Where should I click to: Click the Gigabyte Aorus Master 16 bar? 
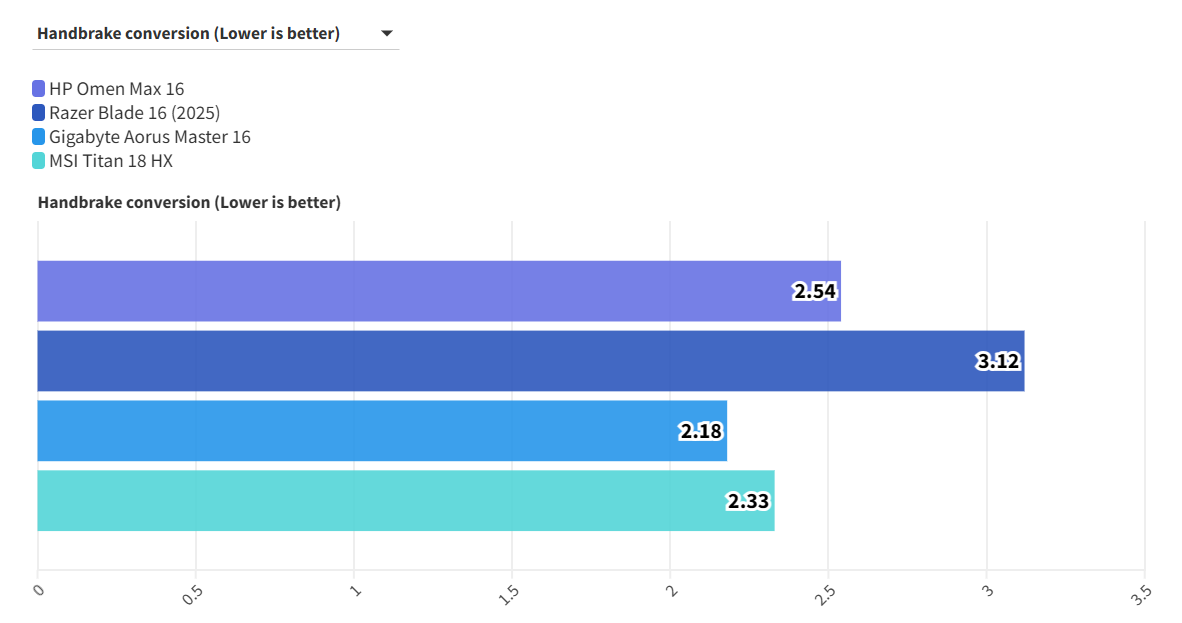point(350,431)
